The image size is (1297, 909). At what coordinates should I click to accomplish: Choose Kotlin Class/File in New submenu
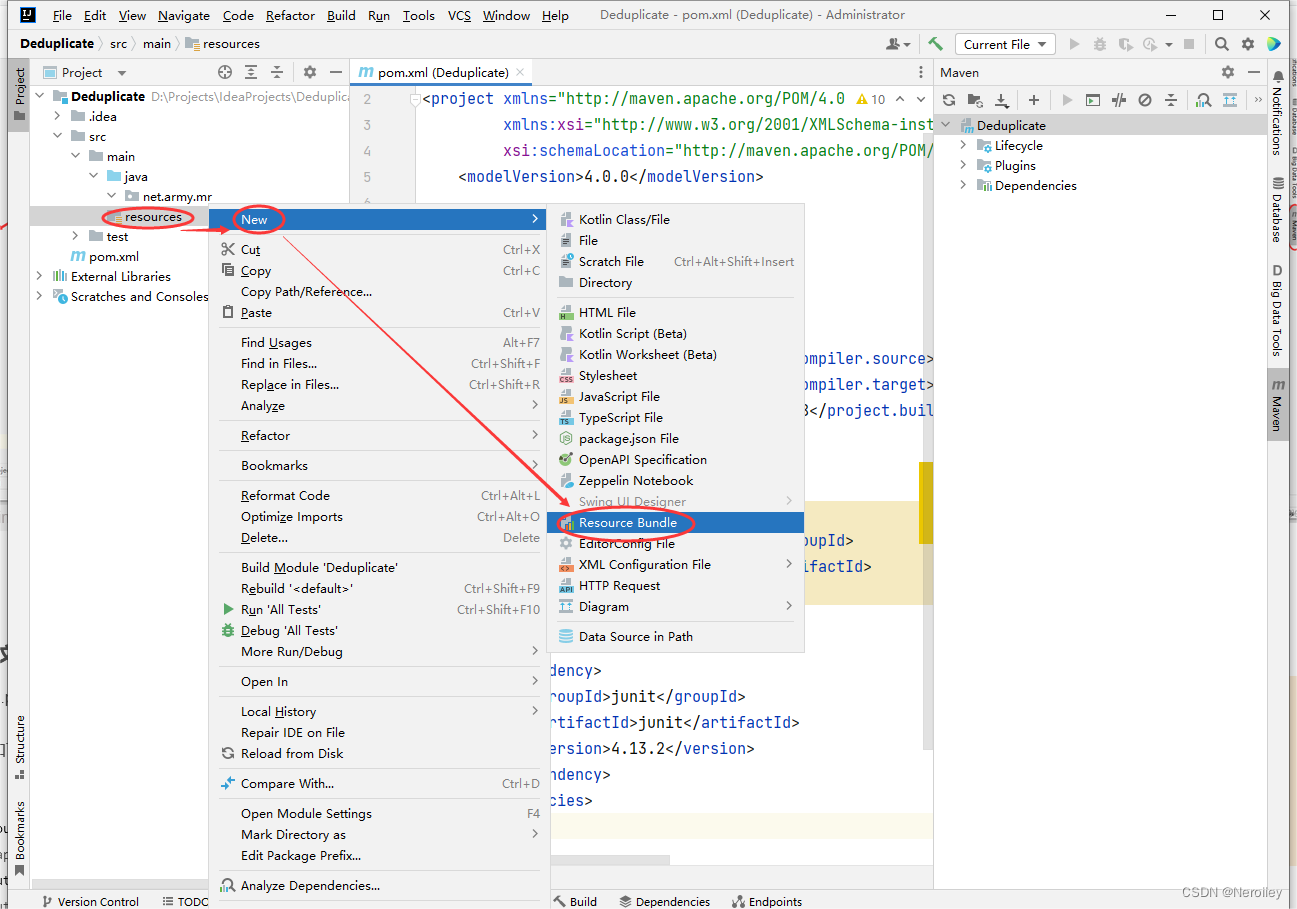click(676, 219)
